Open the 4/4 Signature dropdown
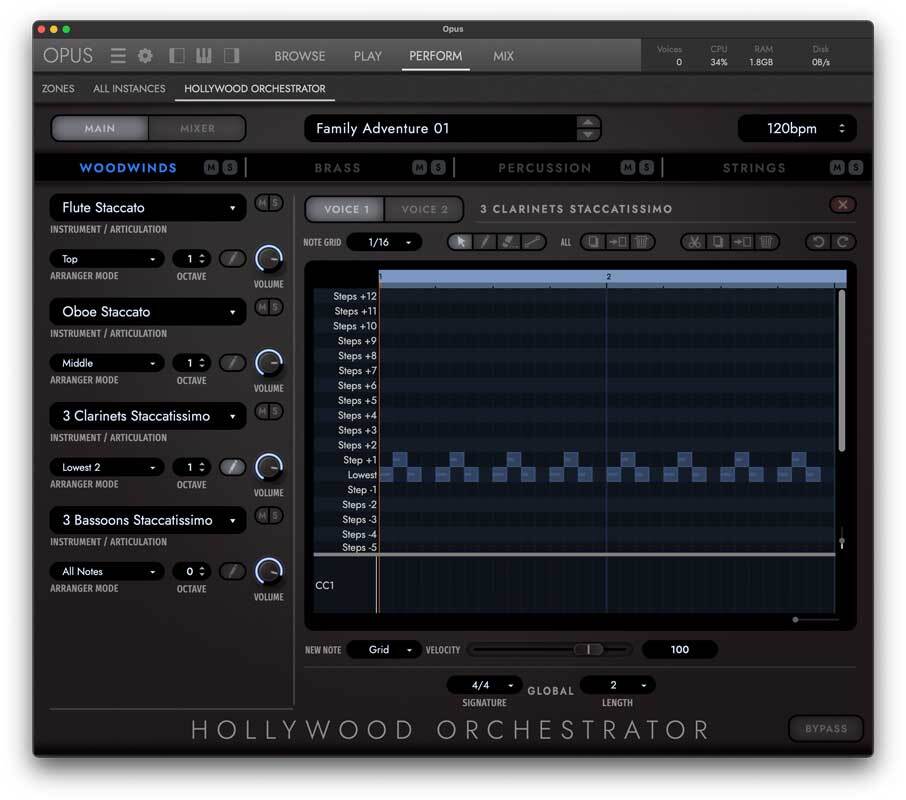Screen dimensions: 906x800 484,685
